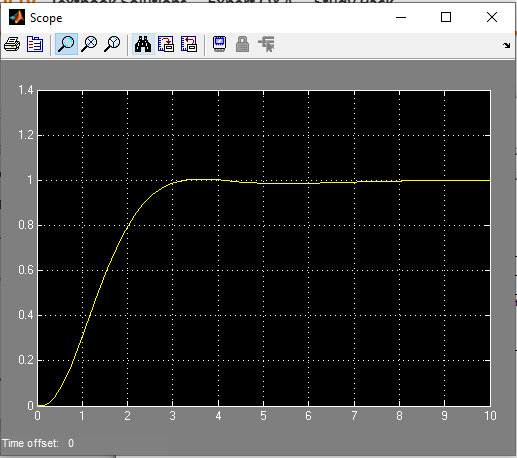The width and height of the screenshot is (517, 458).
Task: Select the Zoom Y-axis tool
Action: (112, 44)
